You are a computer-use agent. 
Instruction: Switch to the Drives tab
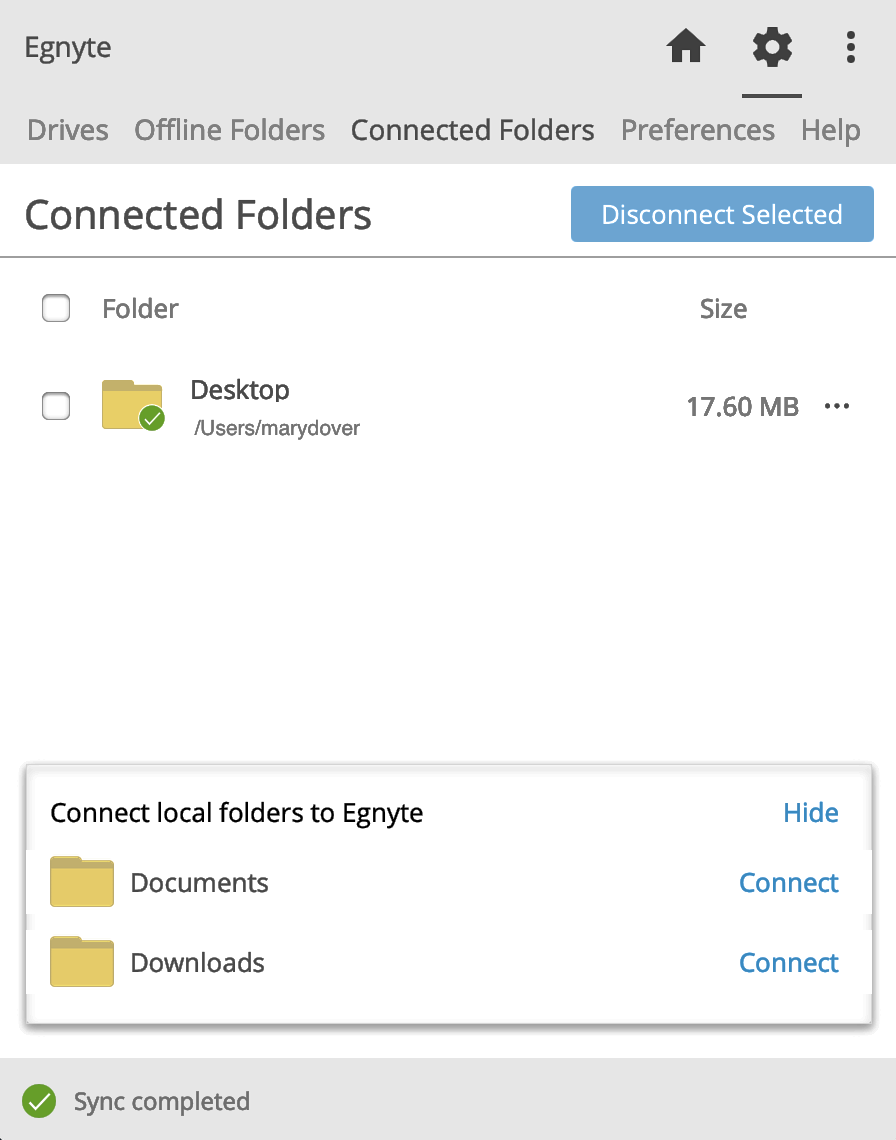click(x=68, y=130)
